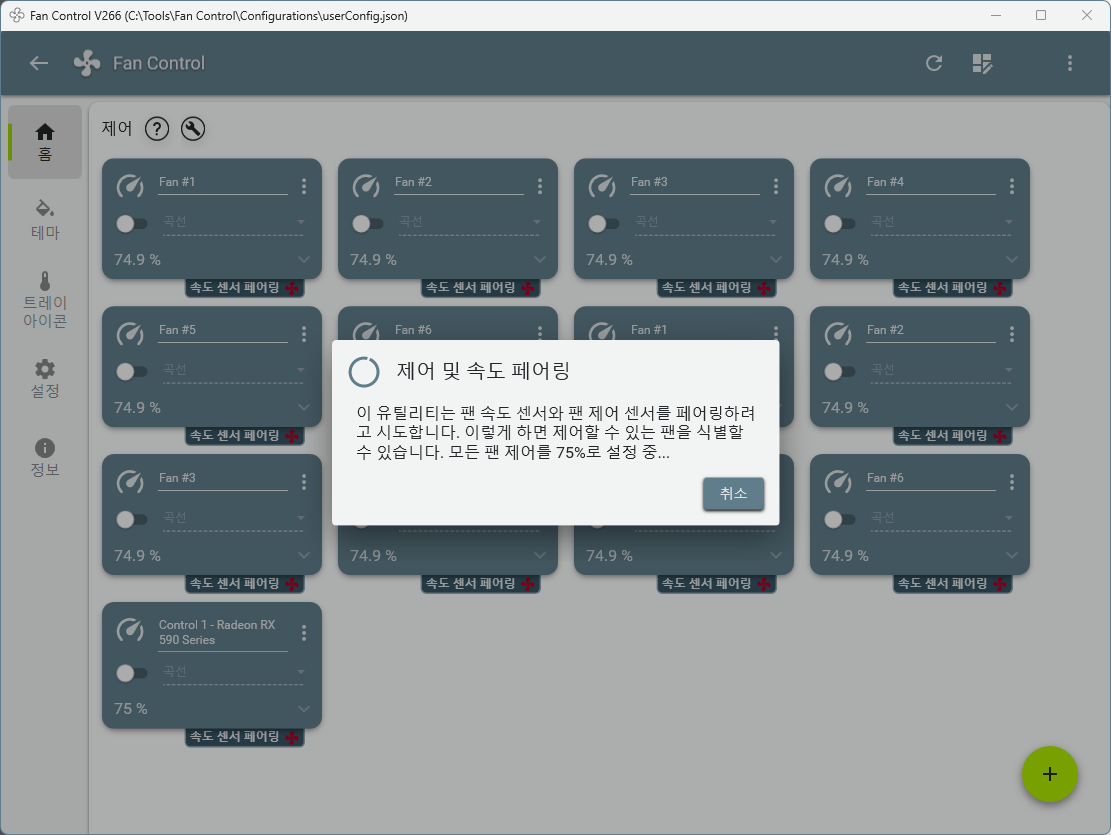
Task: Click the gauge icon on Fan #5 card
Action: pos(130,334)
